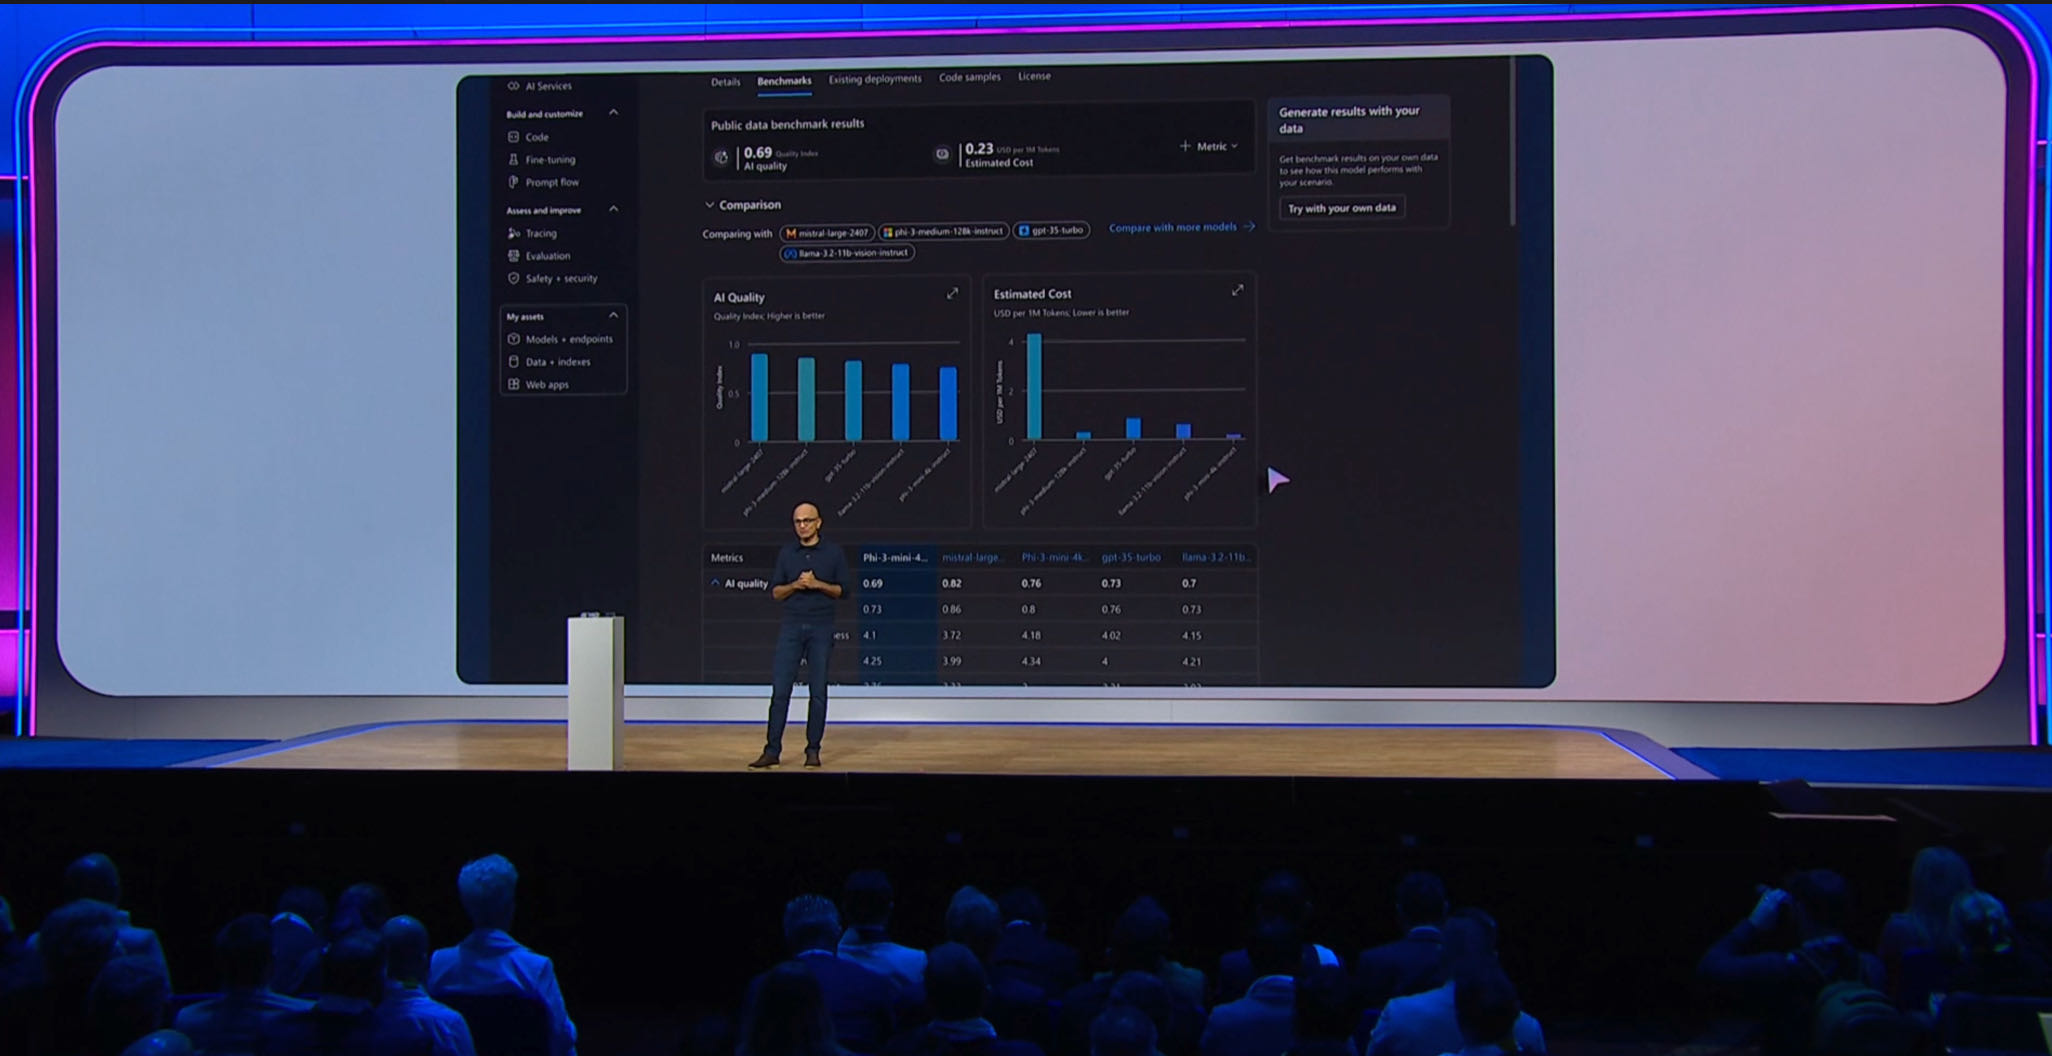Select the Safety + security shield icon

[x=514, y=279]
